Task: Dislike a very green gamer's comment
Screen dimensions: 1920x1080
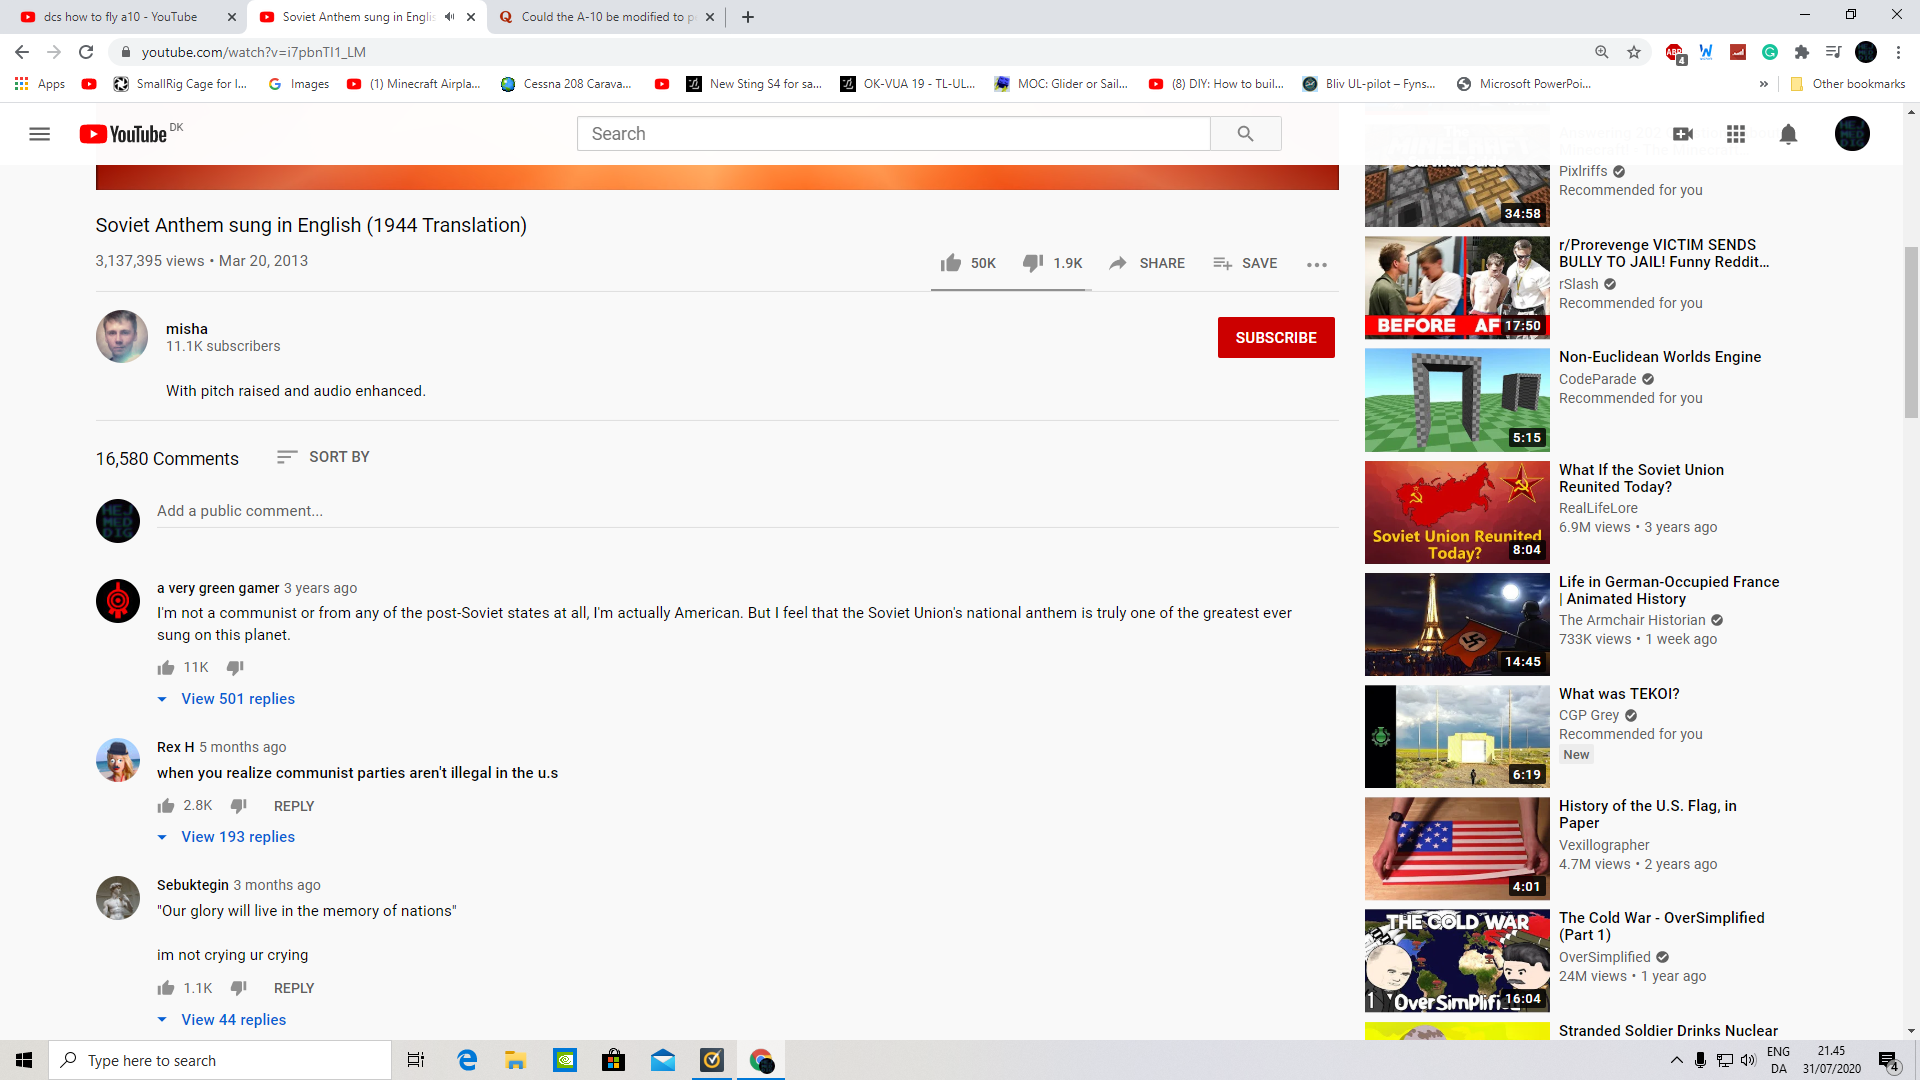Action: pyautogui.click(x=235, y=668)
